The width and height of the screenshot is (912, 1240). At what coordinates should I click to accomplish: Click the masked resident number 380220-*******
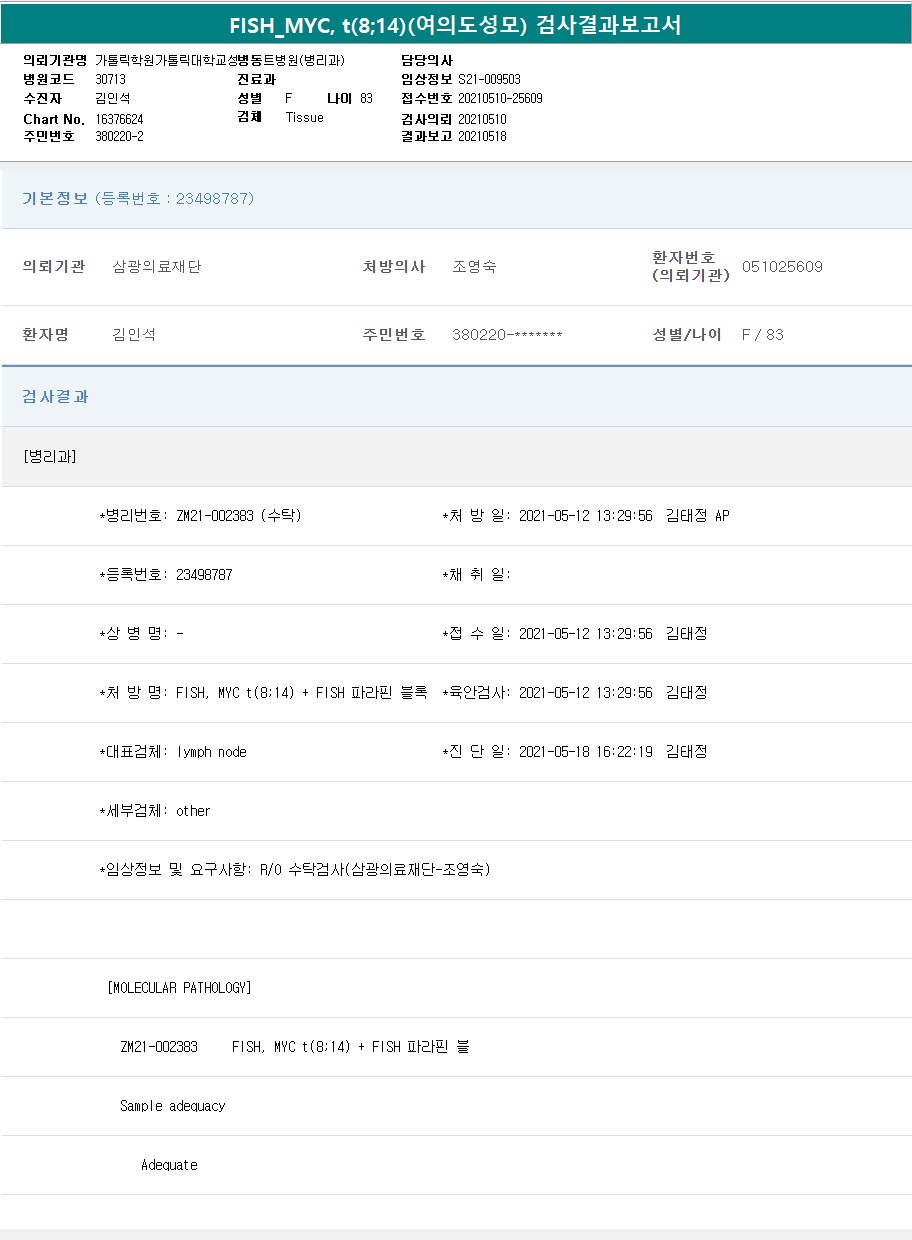(507, 335)
